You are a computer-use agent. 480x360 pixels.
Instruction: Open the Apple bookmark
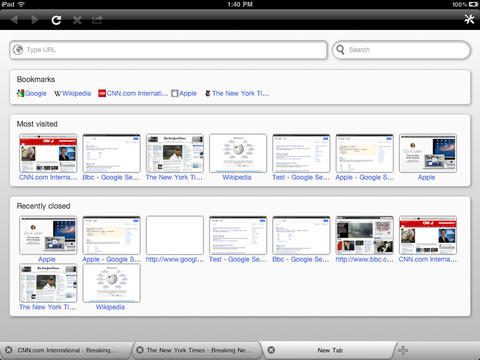coord(184,93)
